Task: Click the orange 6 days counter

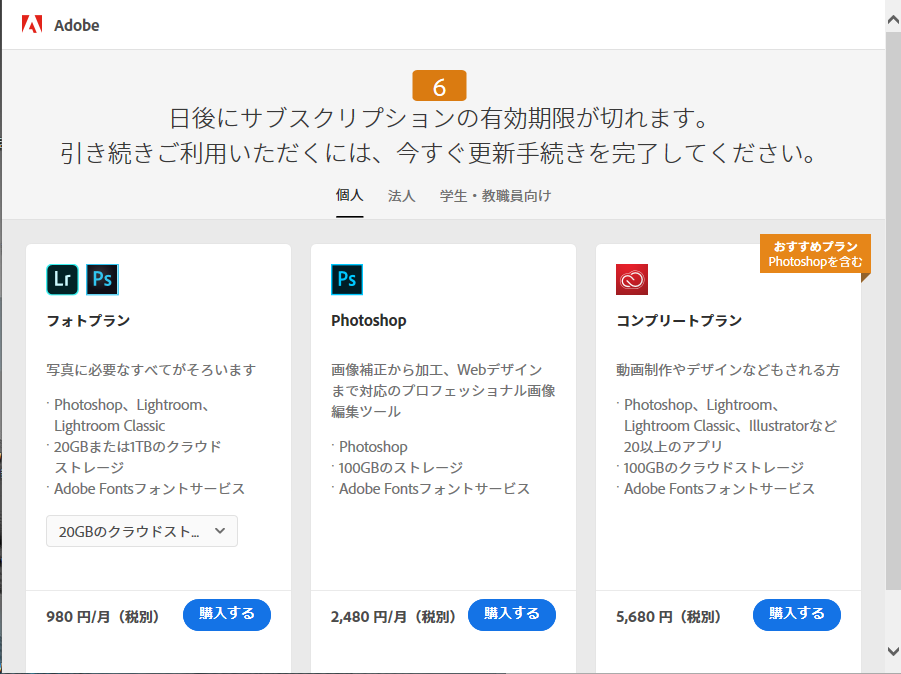Action: [x=440, y=86]
